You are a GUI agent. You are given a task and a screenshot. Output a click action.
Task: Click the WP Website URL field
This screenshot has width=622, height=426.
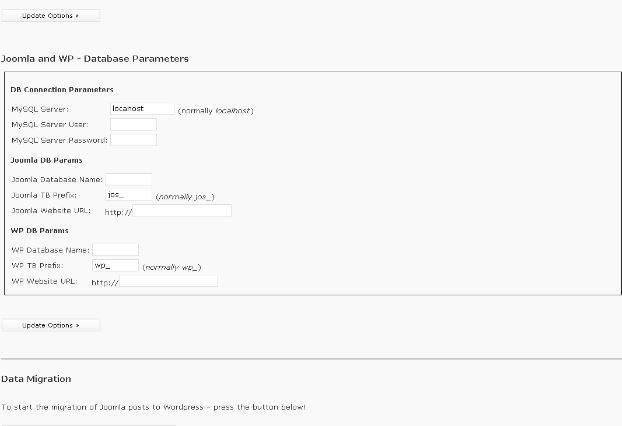(168, 281)
